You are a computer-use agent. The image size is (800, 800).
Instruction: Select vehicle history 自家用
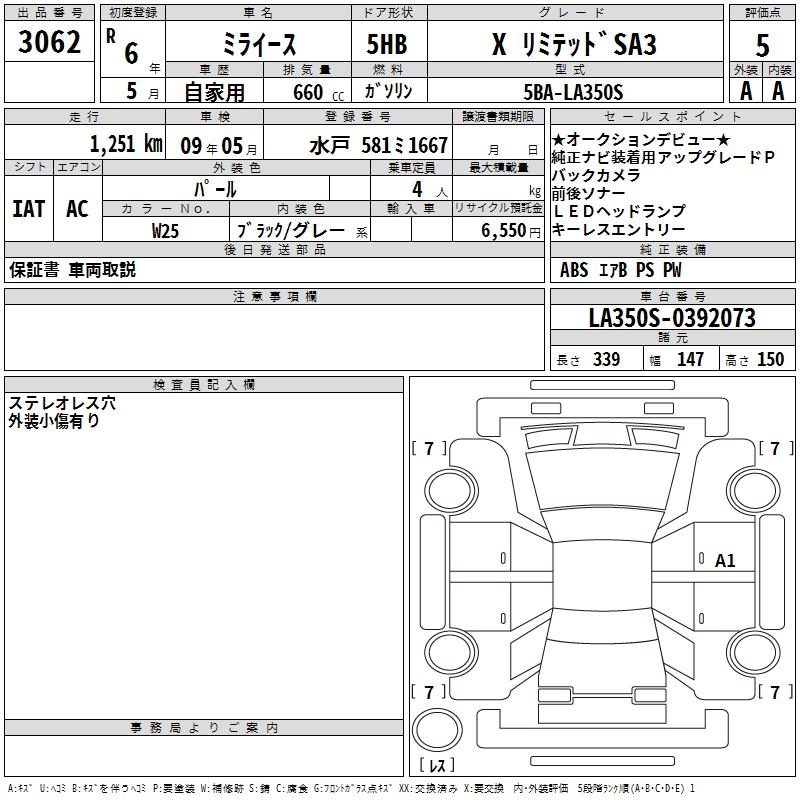(x=214, y=92)
